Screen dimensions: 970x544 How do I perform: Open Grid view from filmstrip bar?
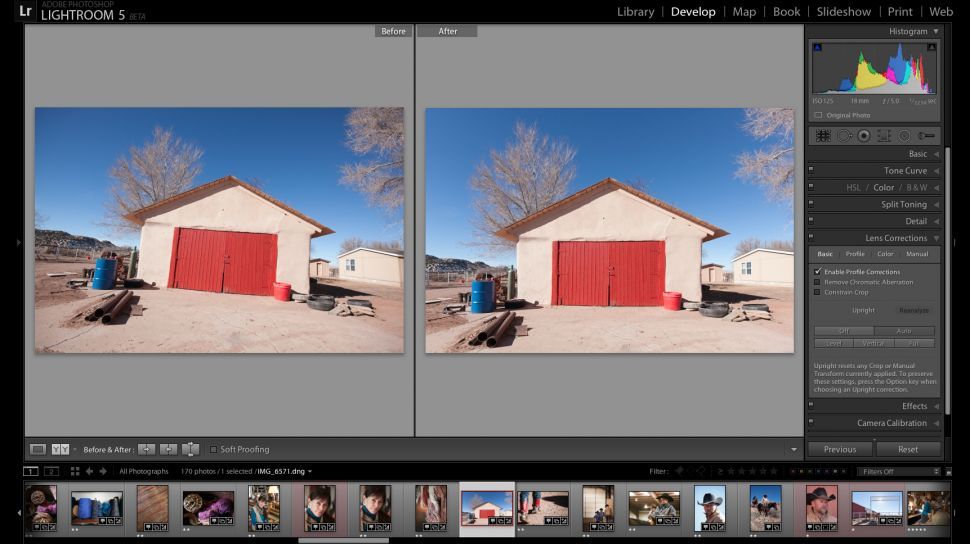[75, 472]
